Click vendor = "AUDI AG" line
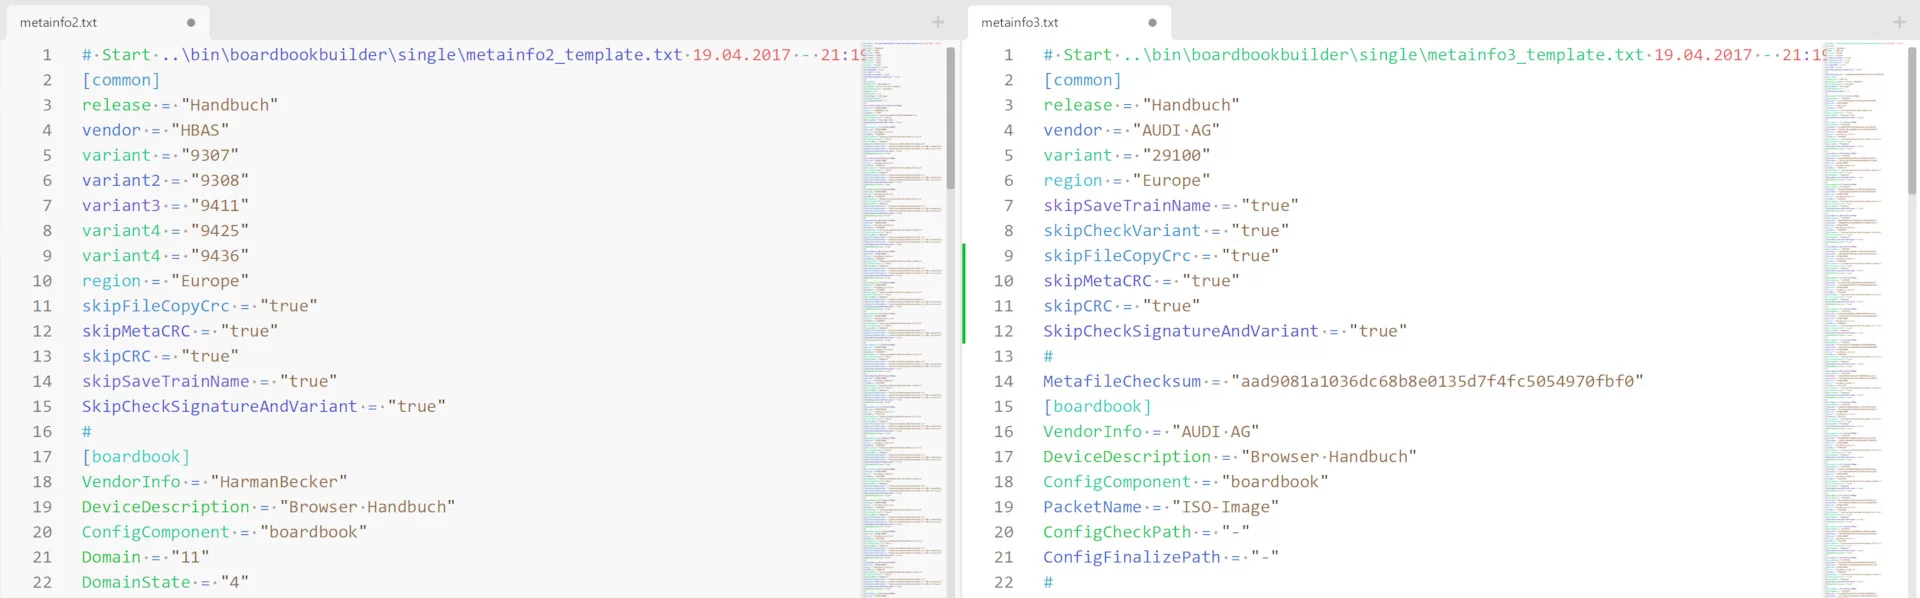This screenshot has width=1920, height=598. coord(1131,130)
